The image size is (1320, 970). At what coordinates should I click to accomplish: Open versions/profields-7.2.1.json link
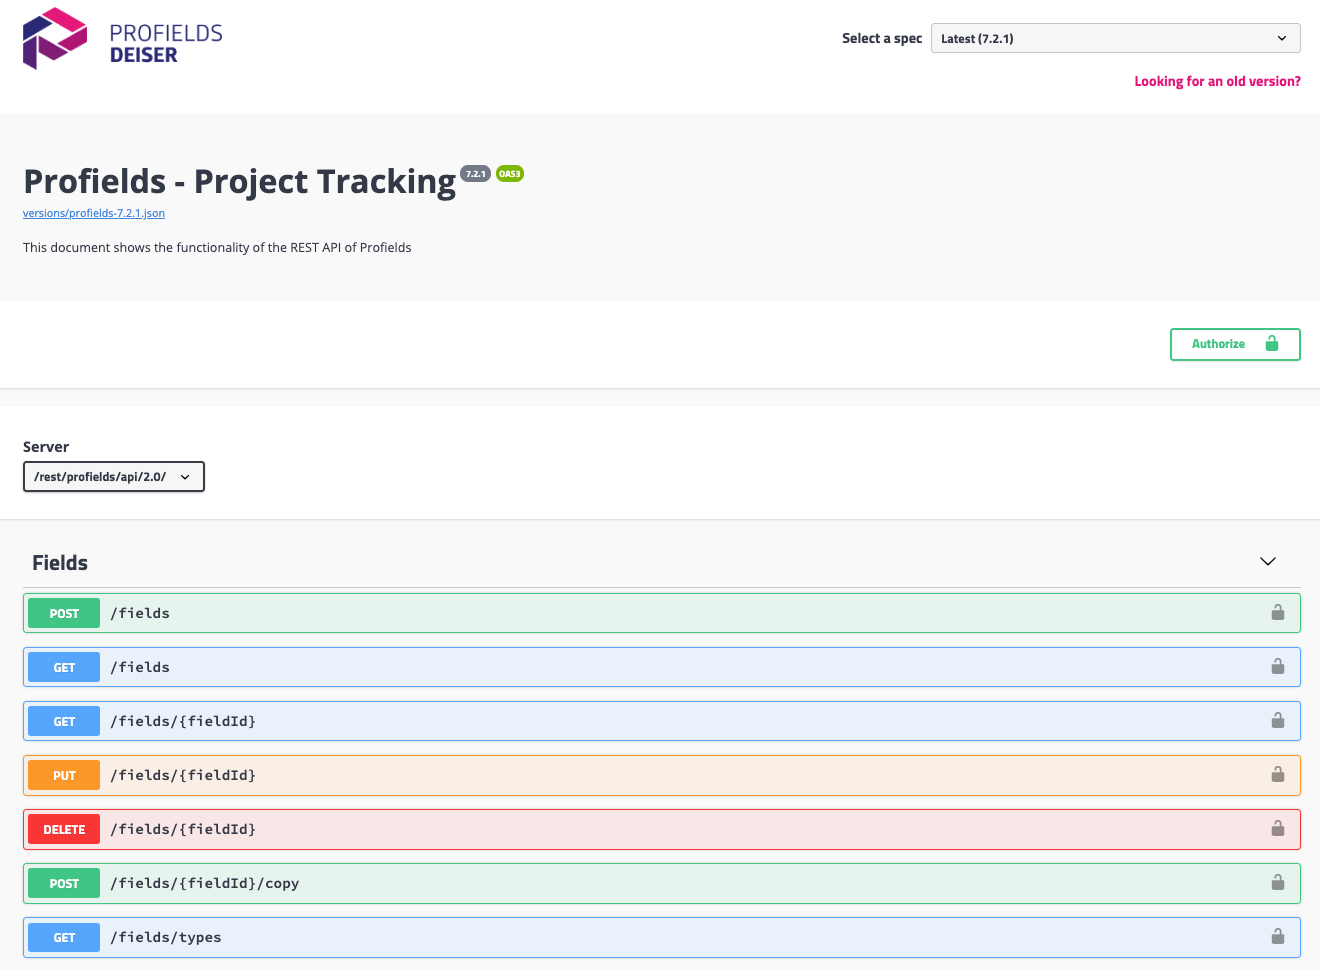pos(94,213)
